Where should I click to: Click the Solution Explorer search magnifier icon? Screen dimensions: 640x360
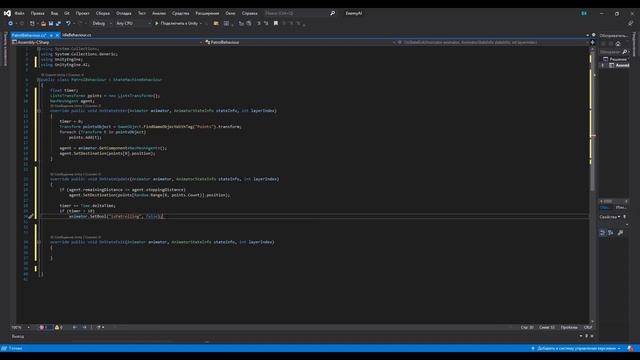[x=624, y=52]
